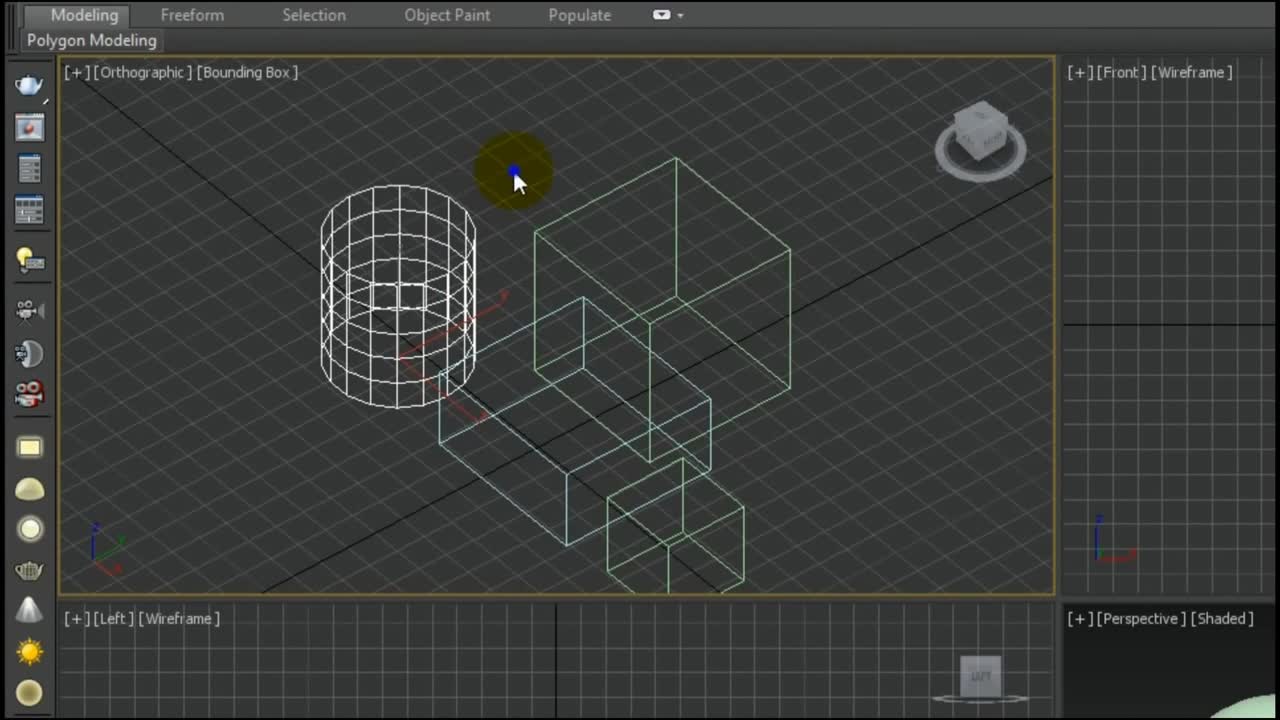Select the ring torus primitive icon
The width and height of the screenshot is (1280, 720).
tap(29, 529)
